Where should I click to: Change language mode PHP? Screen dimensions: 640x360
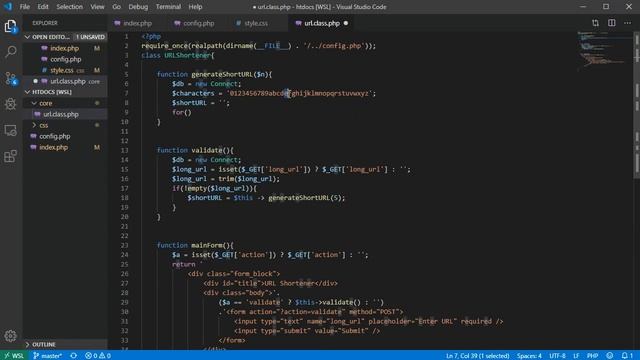pyautogui.click(x=592, y=356)
